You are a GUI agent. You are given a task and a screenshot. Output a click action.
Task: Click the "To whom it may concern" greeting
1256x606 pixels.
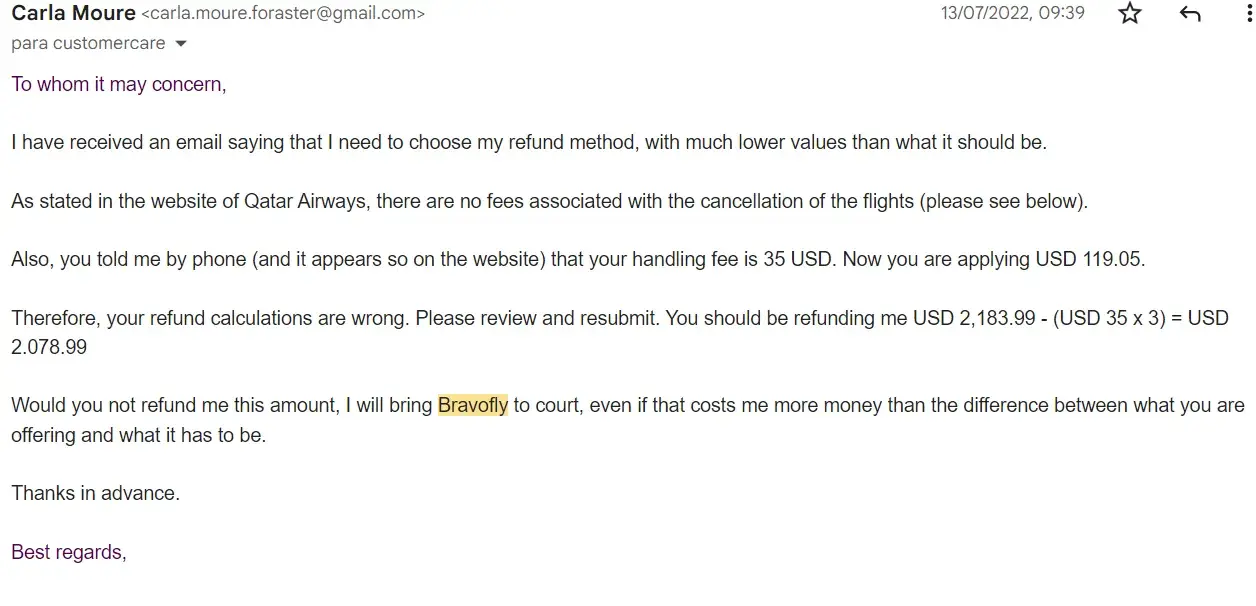(117, 84)
